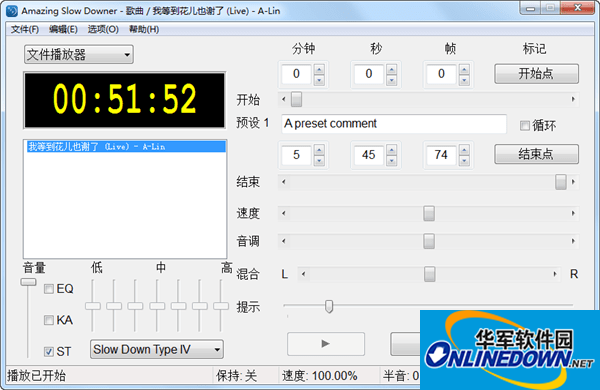600x390 pixels.
Task: Click the 速度 slider left arrow
Action: (284, 213)
